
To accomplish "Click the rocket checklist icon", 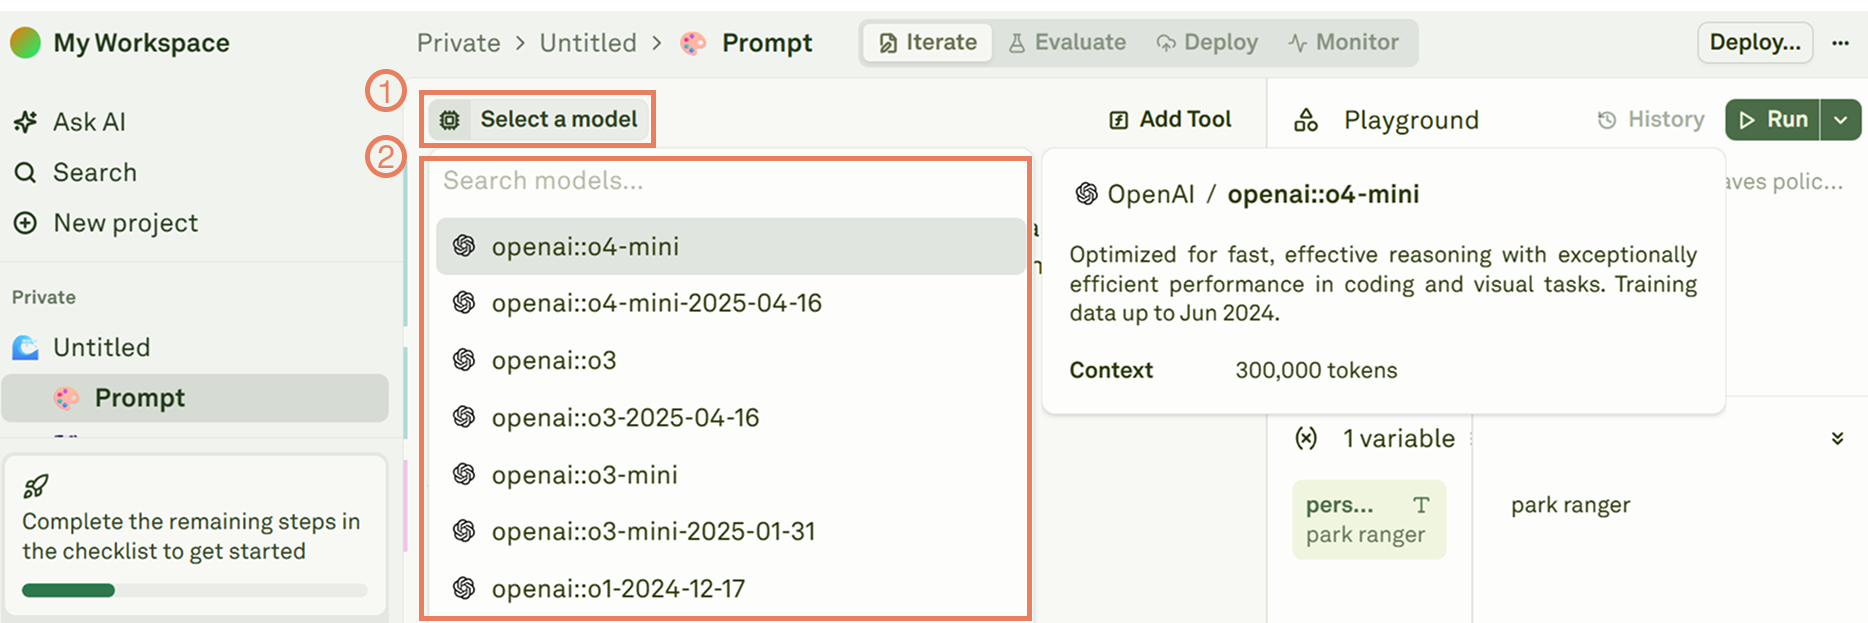I will [x=36, y=487].
